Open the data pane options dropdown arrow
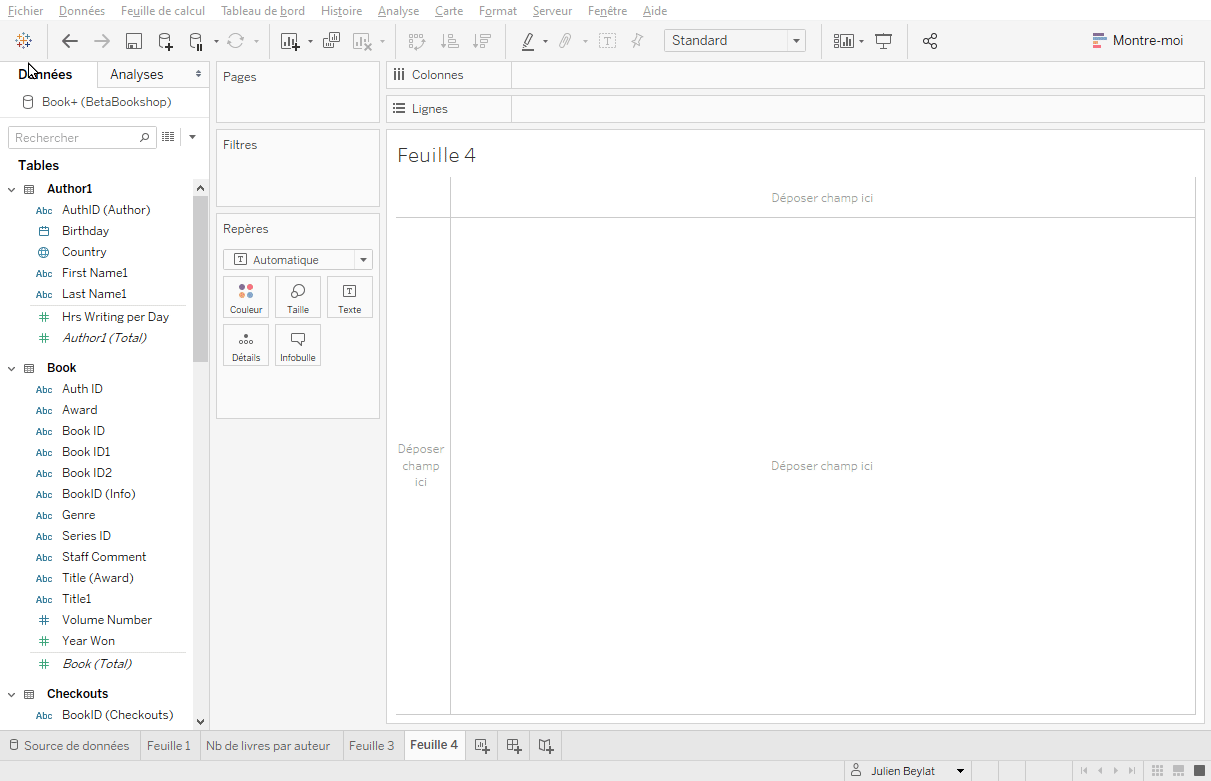The height and width of the screenshot is (781, 1211). coord(192,137)
